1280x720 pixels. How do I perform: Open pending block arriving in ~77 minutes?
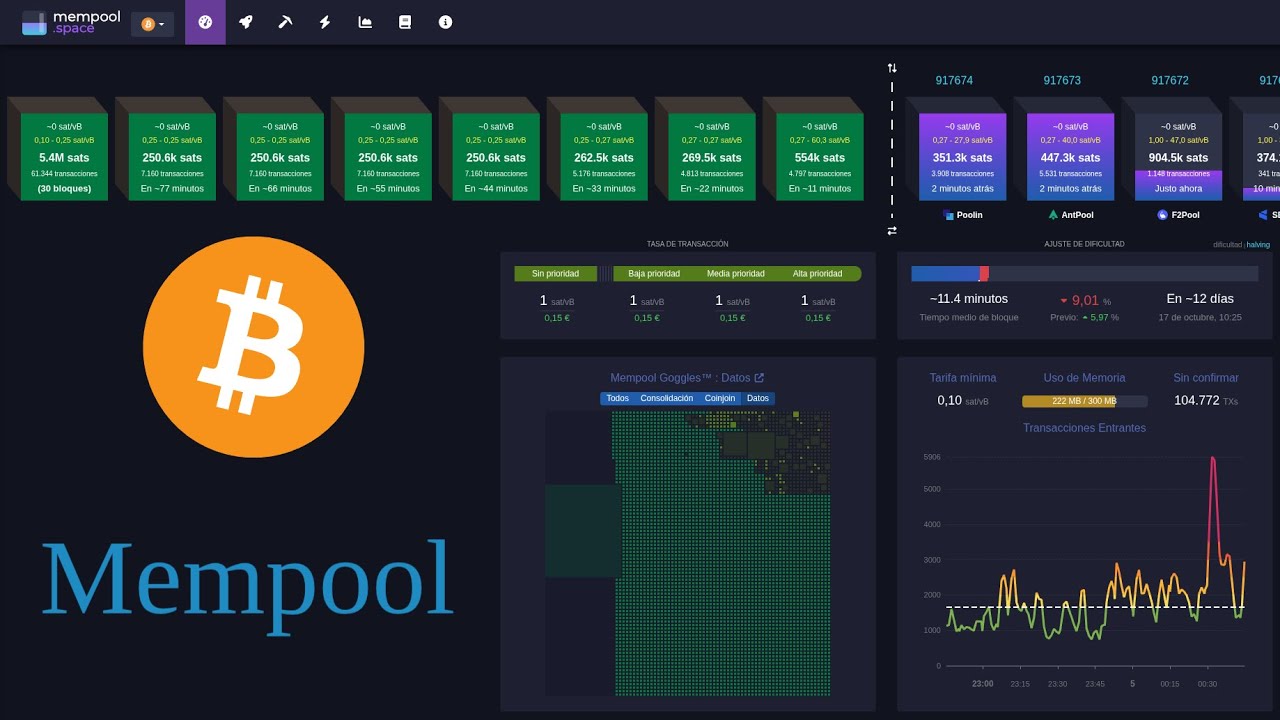pyautogui.click(x=171, y=157)
